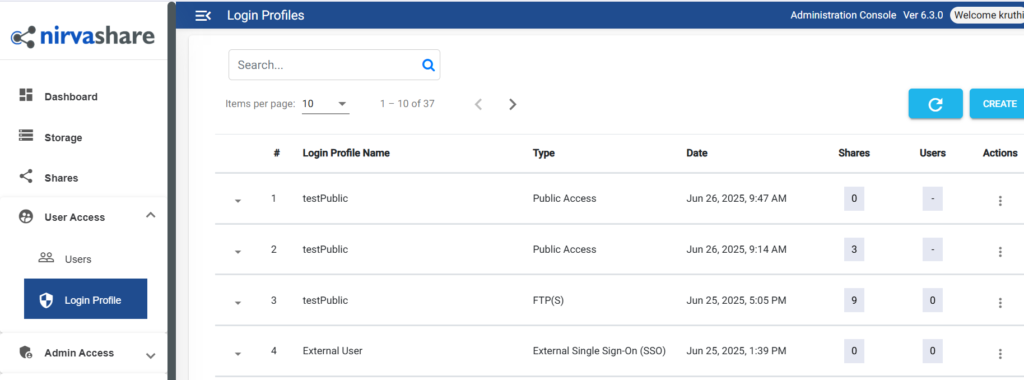Screen dimensions: 1024x380
Task: Open actions menu for the 9:14 AM row
Action: 1000,251
